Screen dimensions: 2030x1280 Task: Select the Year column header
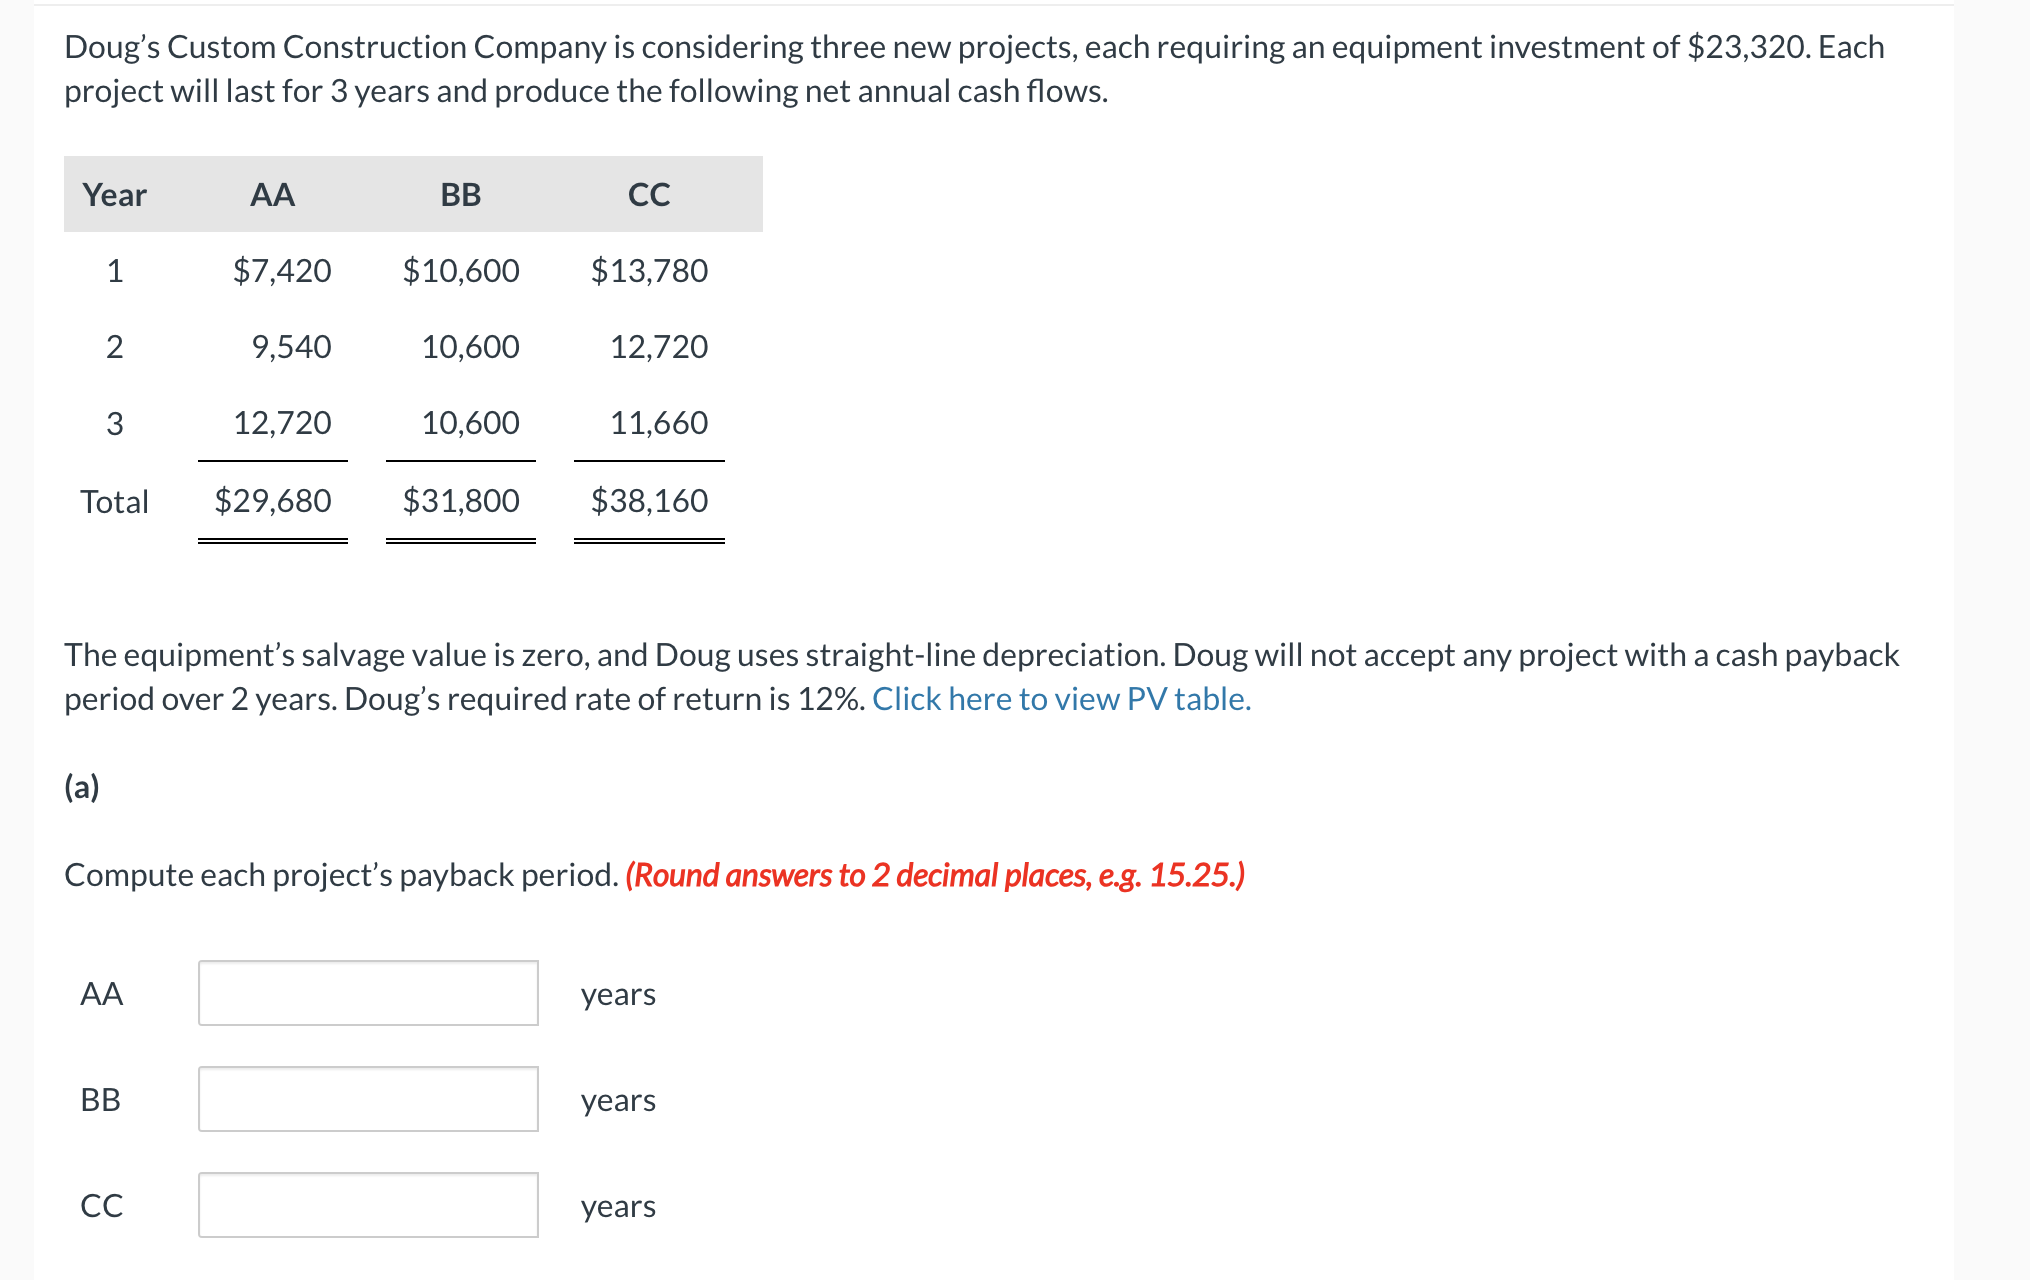114,195
